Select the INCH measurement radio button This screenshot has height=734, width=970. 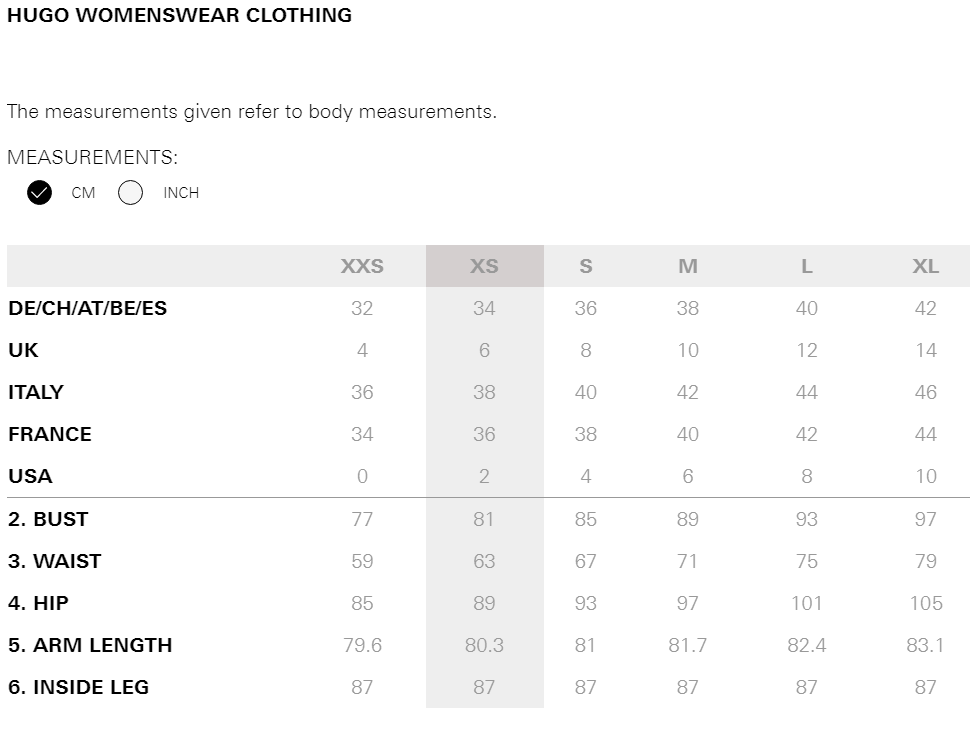[131, 192]
